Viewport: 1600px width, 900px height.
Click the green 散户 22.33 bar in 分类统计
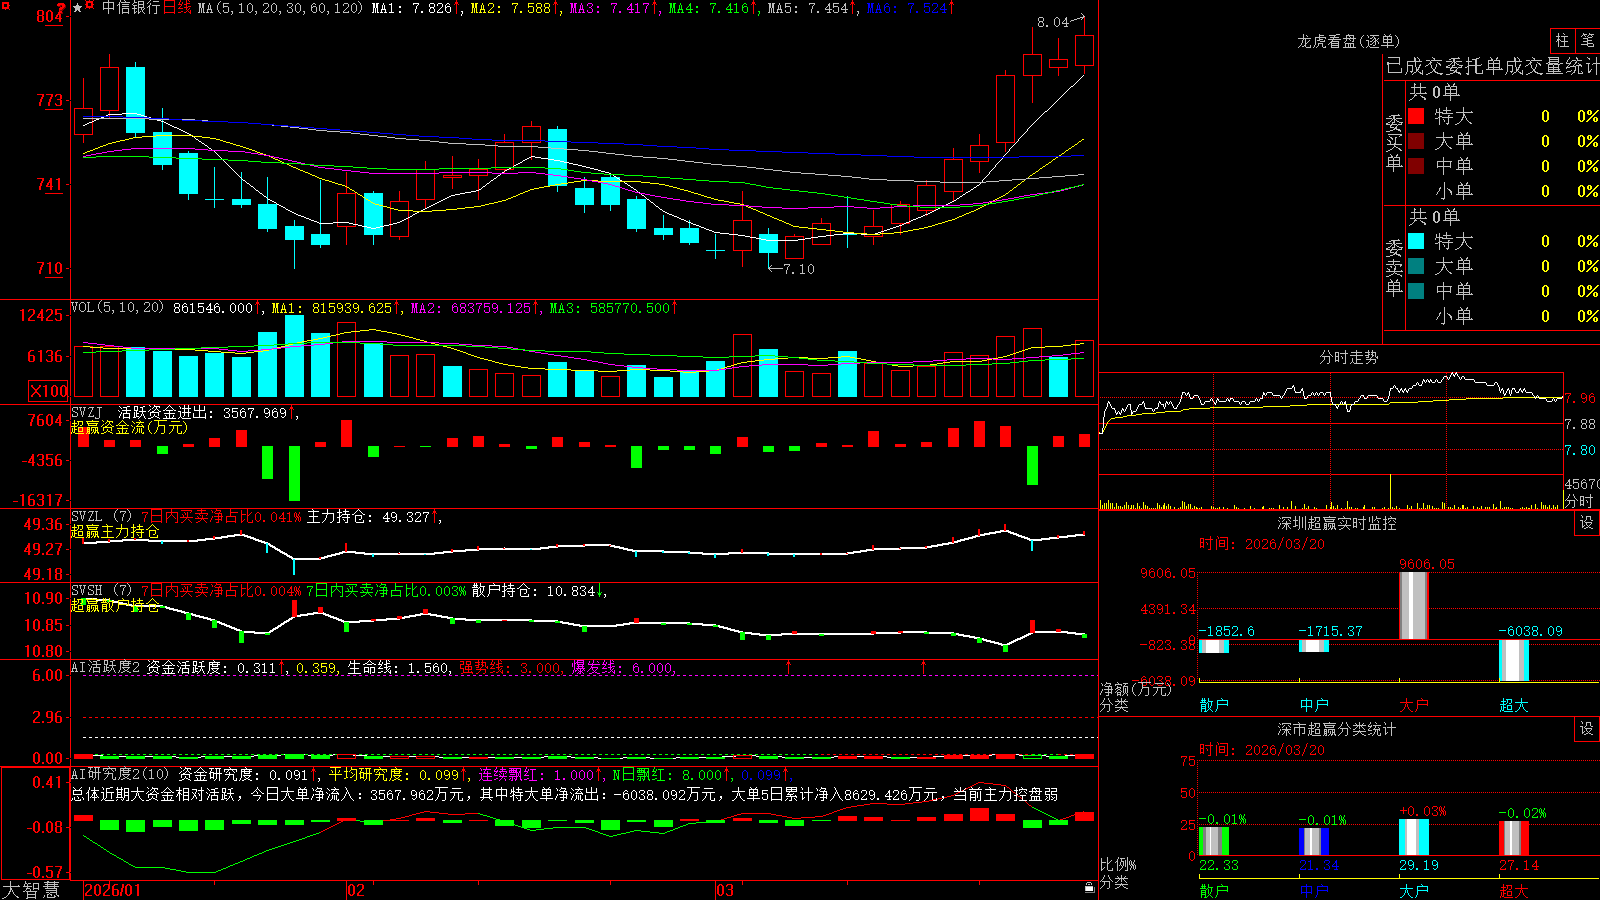[1213, 841]
